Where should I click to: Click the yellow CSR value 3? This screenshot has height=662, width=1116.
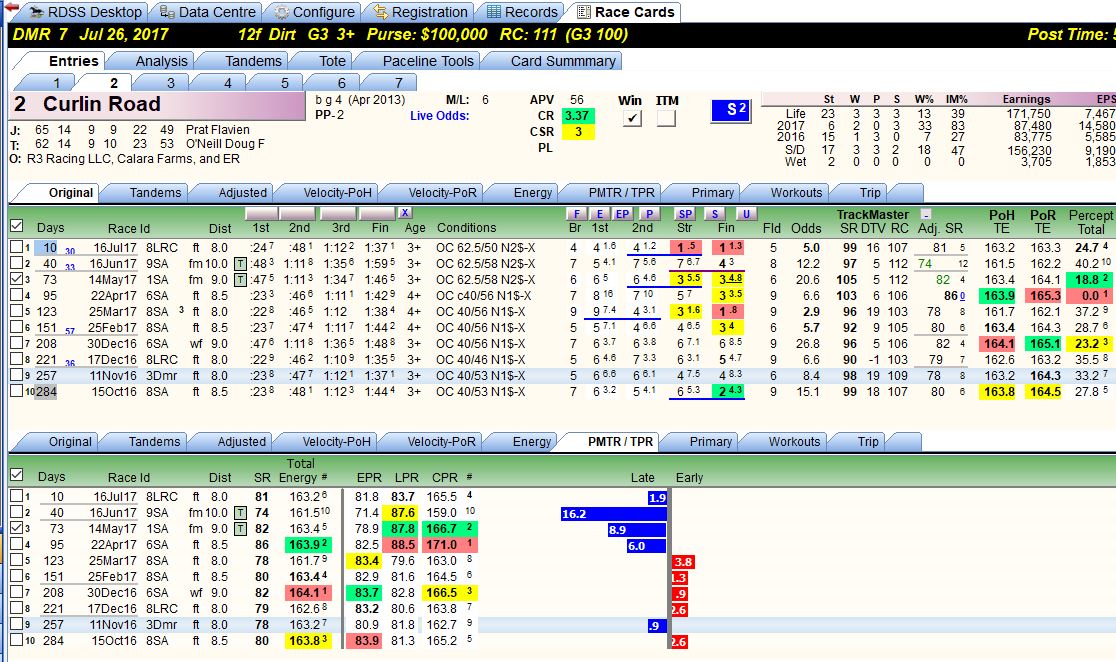[x=578, y=132]
